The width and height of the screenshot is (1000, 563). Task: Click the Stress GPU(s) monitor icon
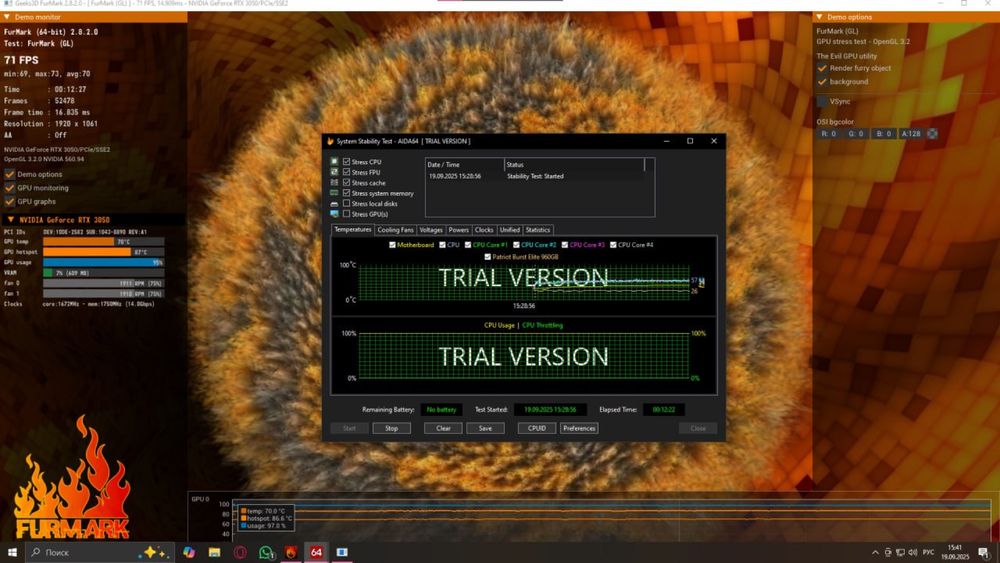coord(334,214)
